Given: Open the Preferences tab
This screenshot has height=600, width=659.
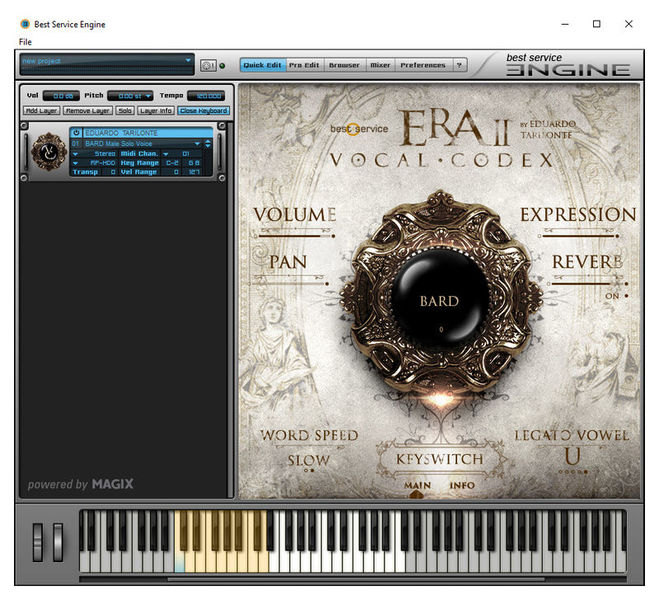Looking at the screenshot, I should (x=423, y=66).
